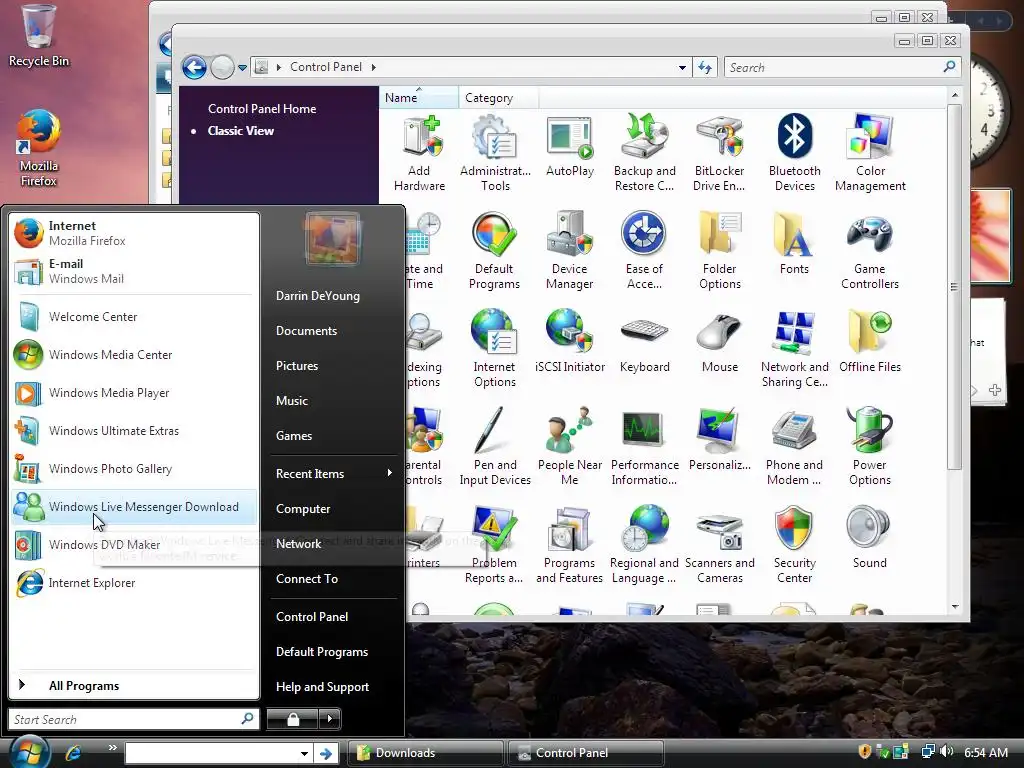This screenshot has width=1024, height=768.
Task: Open Color Management applet
Action: [x=870, y=153]
